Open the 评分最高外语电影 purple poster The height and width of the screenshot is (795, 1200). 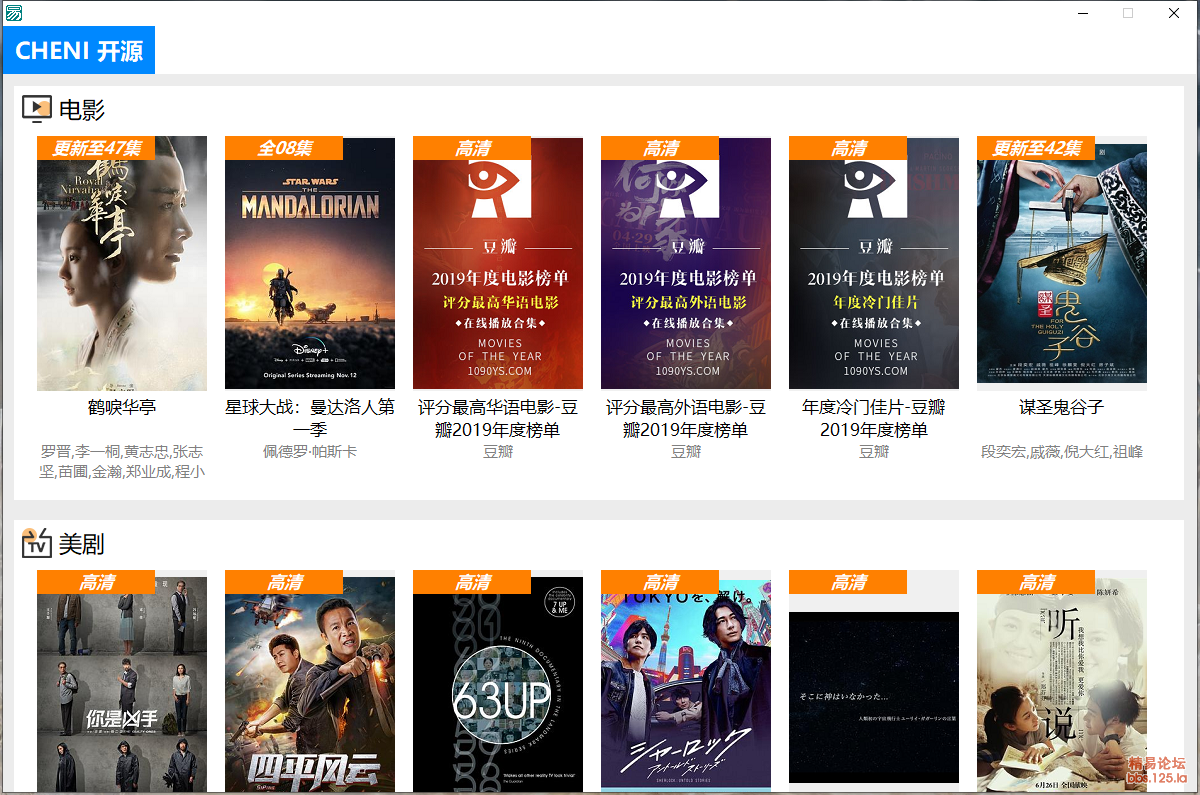point(686,263)
